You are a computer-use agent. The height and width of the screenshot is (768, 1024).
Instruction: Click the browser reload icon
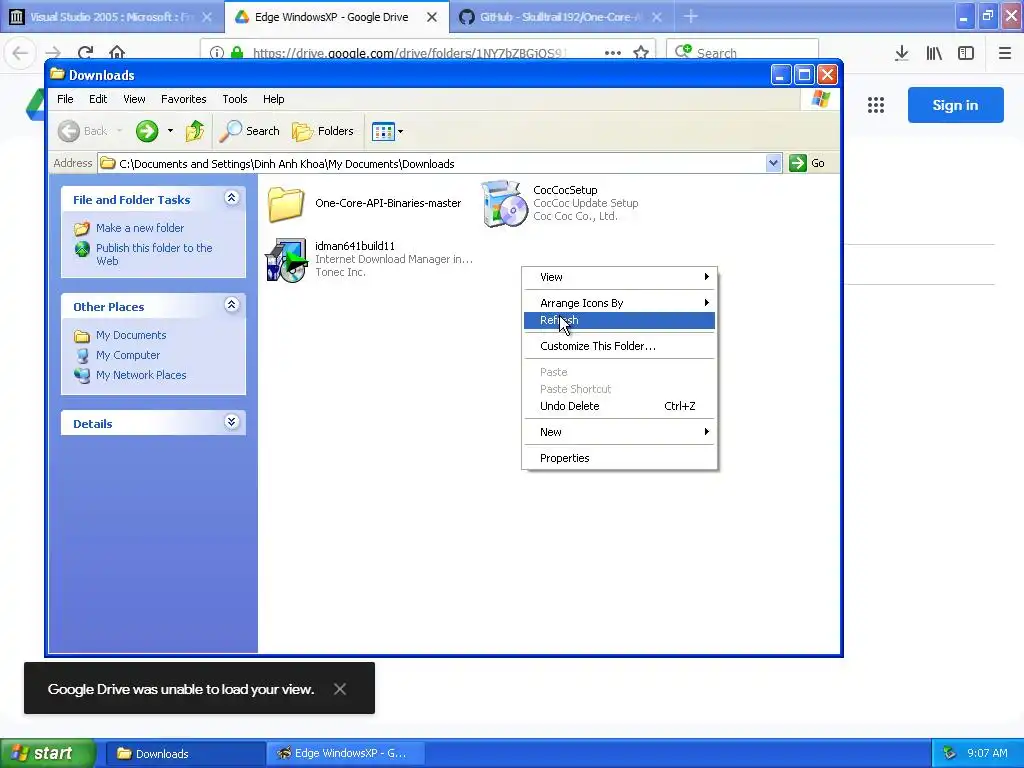[x=85, y=53]
